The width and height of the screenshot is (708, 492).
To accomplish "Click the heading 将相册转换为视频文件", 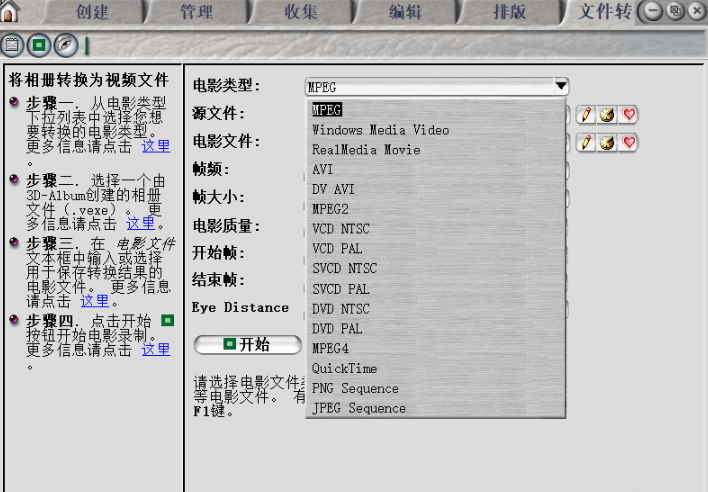I will click(88, 80).
